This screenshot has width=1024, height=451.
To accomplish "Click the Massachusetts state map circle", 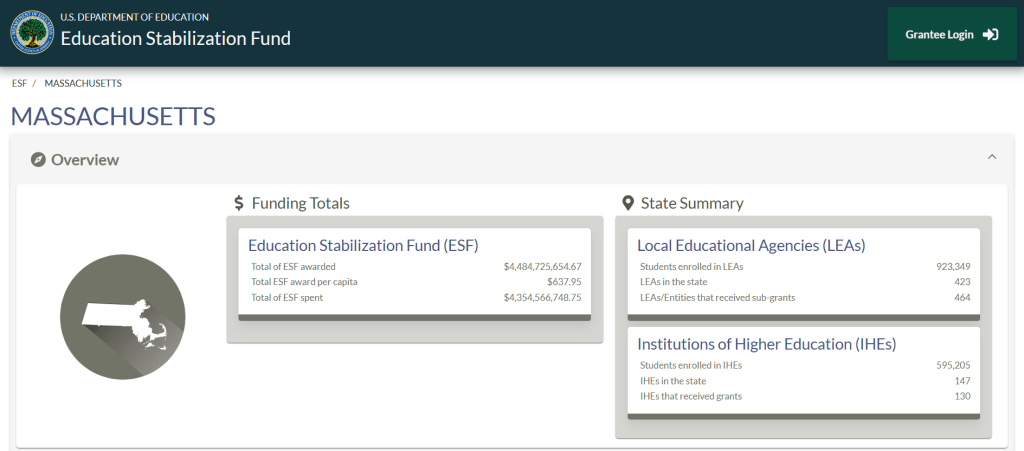I will click(123, 316).
